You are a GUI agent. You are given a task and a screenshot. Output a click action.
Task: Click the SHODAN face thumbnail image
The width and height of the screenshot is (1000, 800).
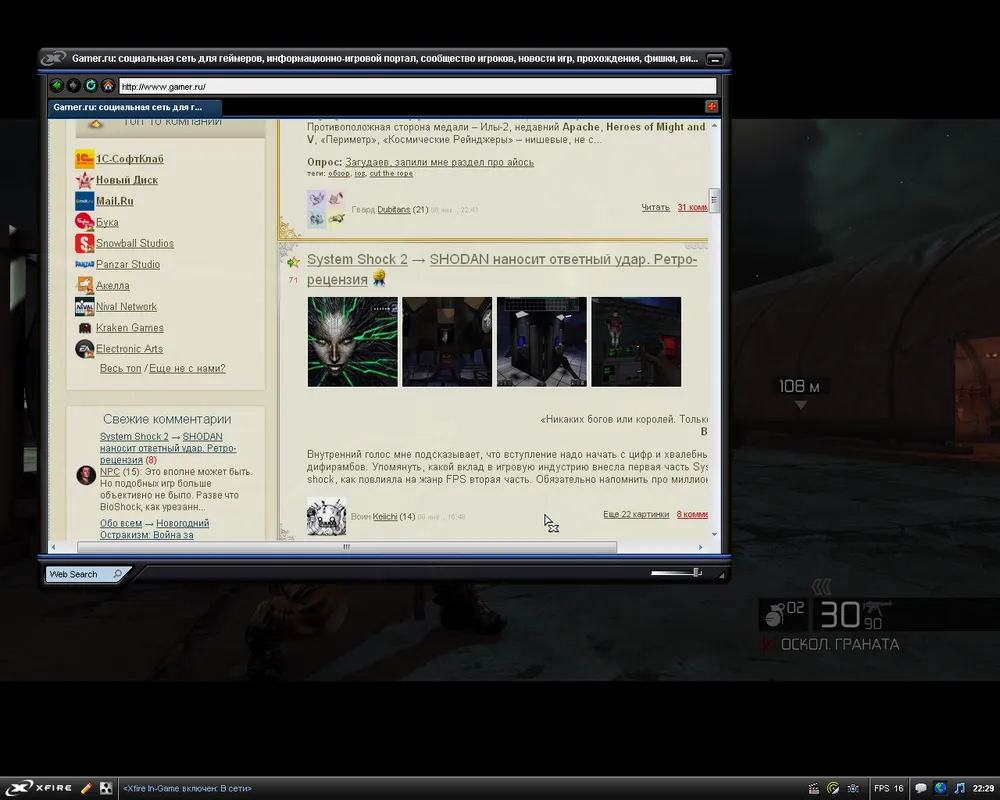[x=352, y=342]
